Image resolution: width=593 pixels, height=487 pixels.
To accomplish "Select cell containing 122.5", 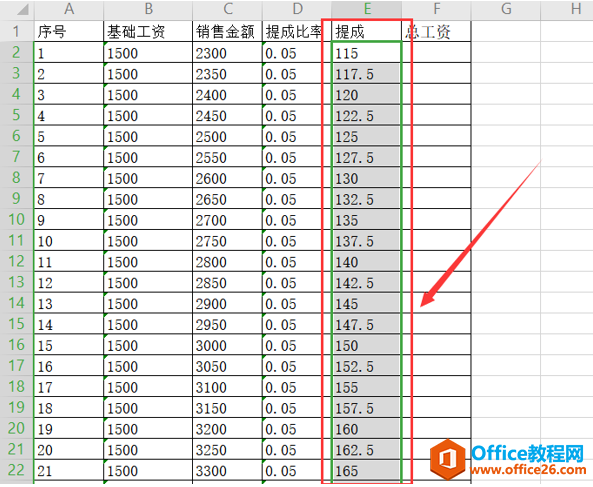I will point(366,115).
